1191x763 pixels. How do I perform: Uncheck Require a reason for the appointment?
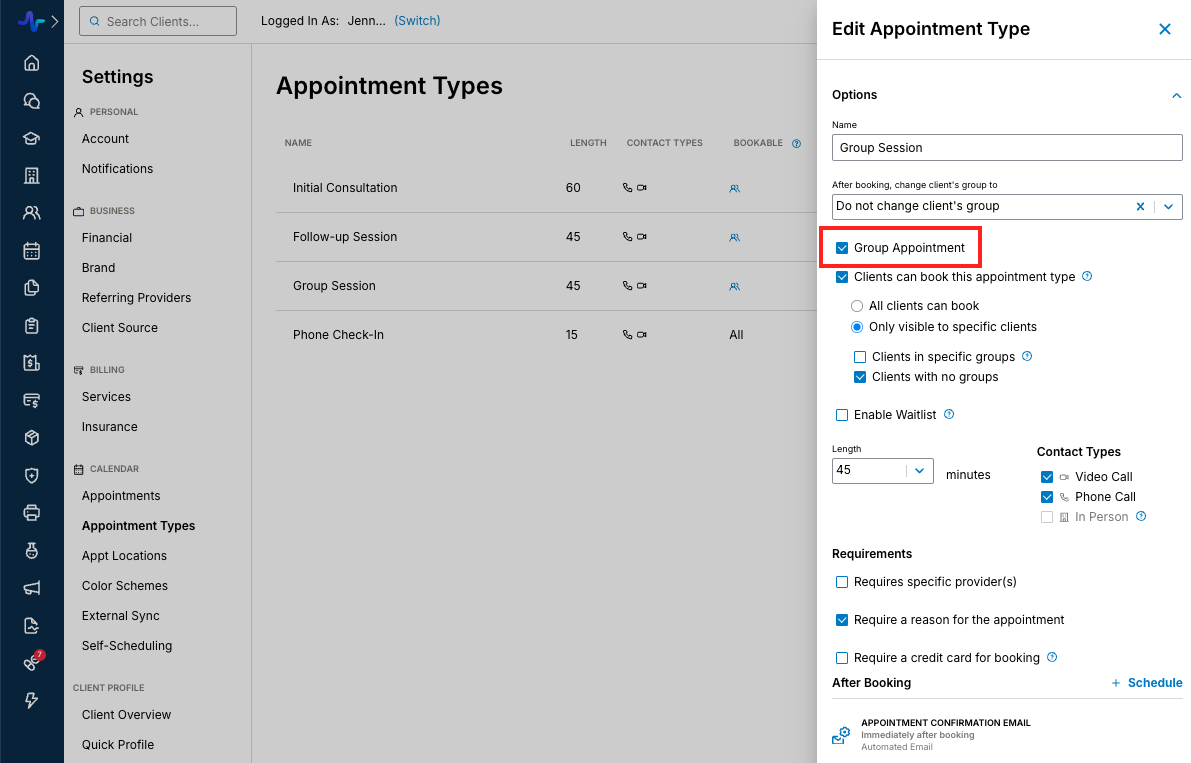pos(842,620)
